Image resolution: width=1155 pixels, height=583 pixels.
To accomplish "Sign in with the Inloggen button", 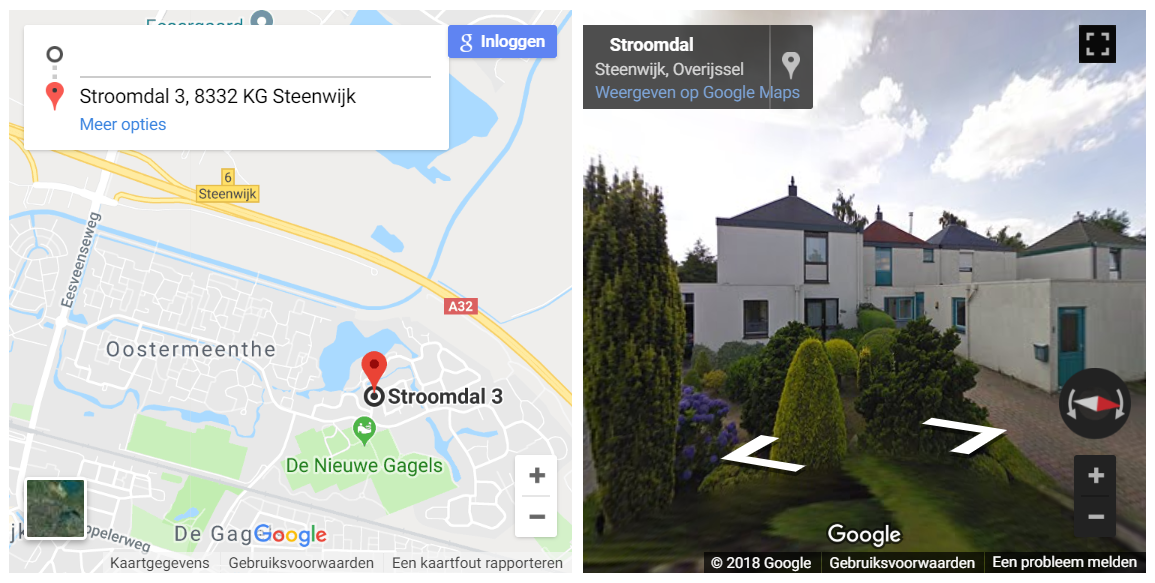I will click(x=502, y=42).
